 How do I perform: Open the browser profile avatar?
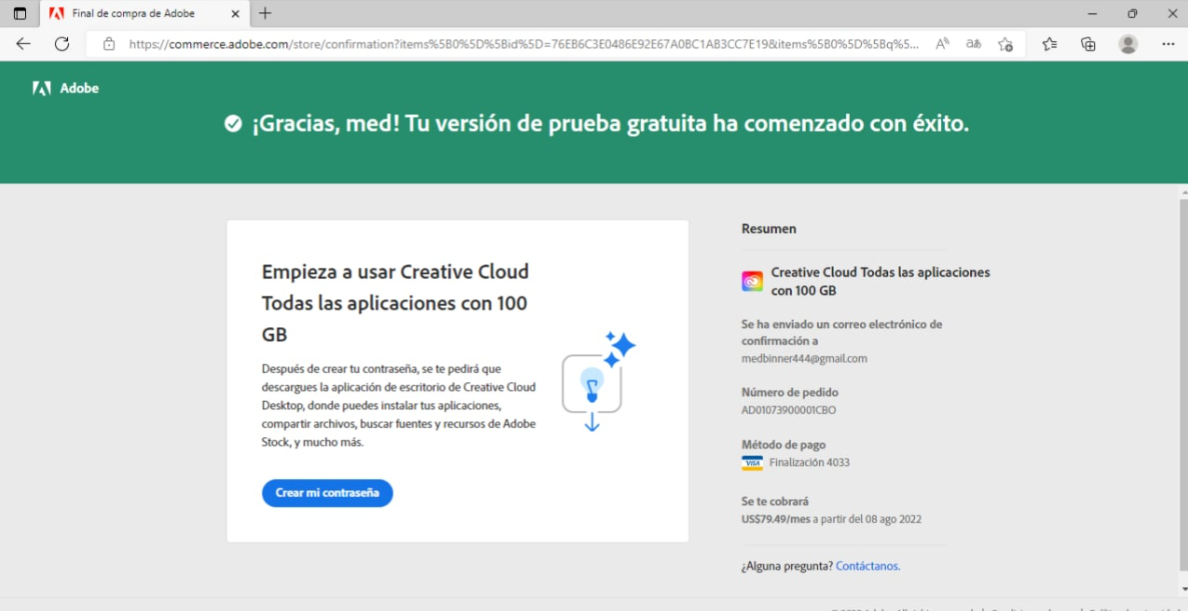click(x=1128, y=44)
